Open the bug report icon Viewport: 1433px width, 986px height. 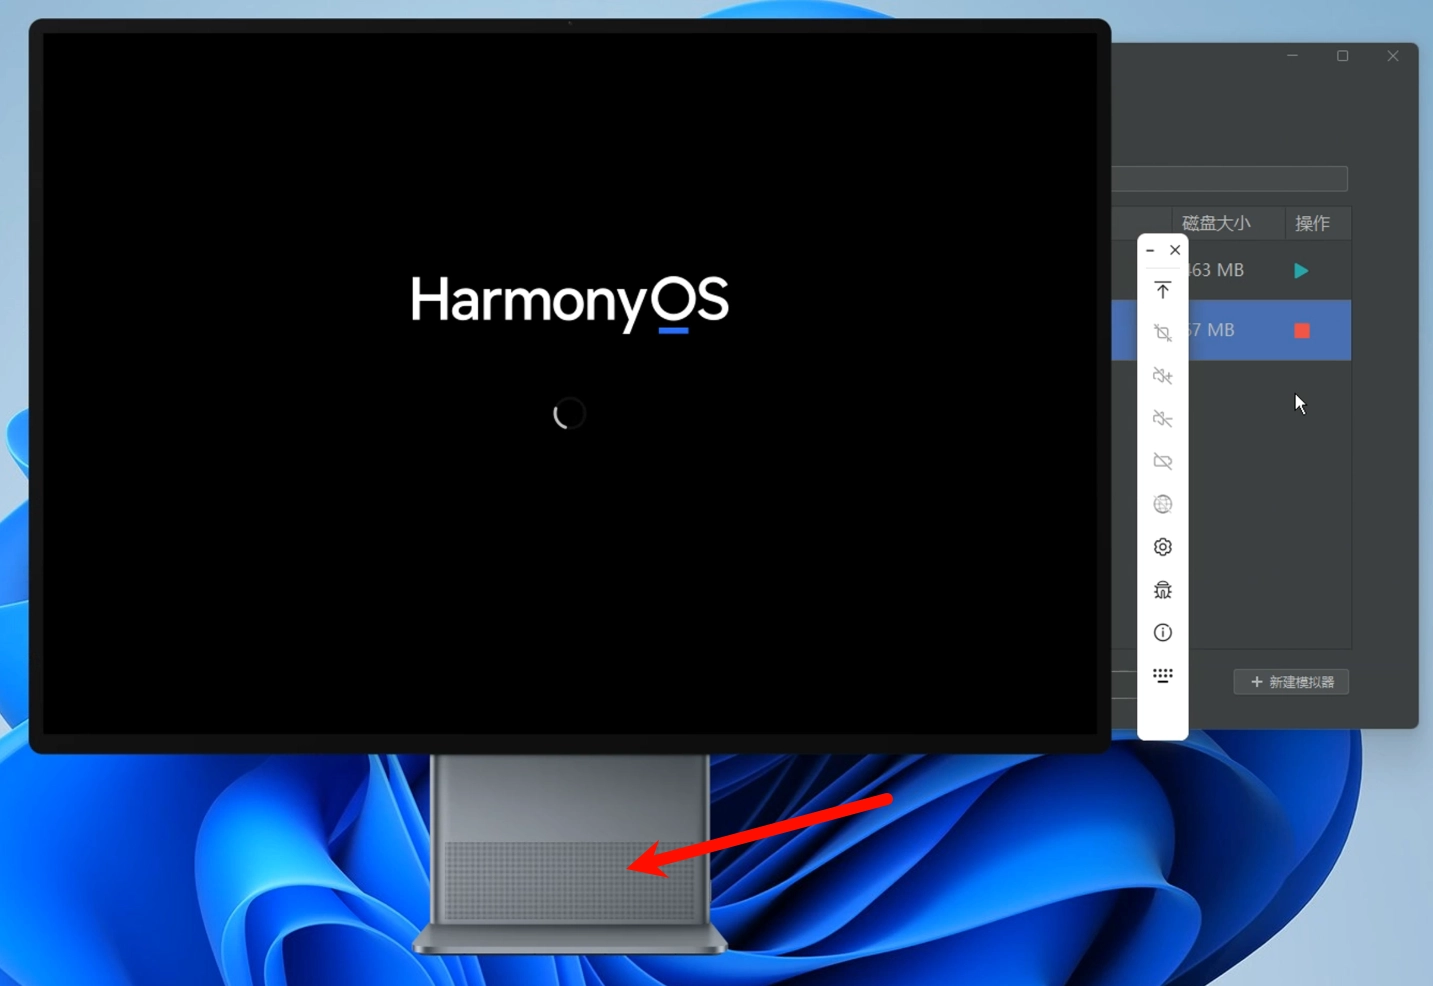pyautogui.click(x=1162, y=590)
